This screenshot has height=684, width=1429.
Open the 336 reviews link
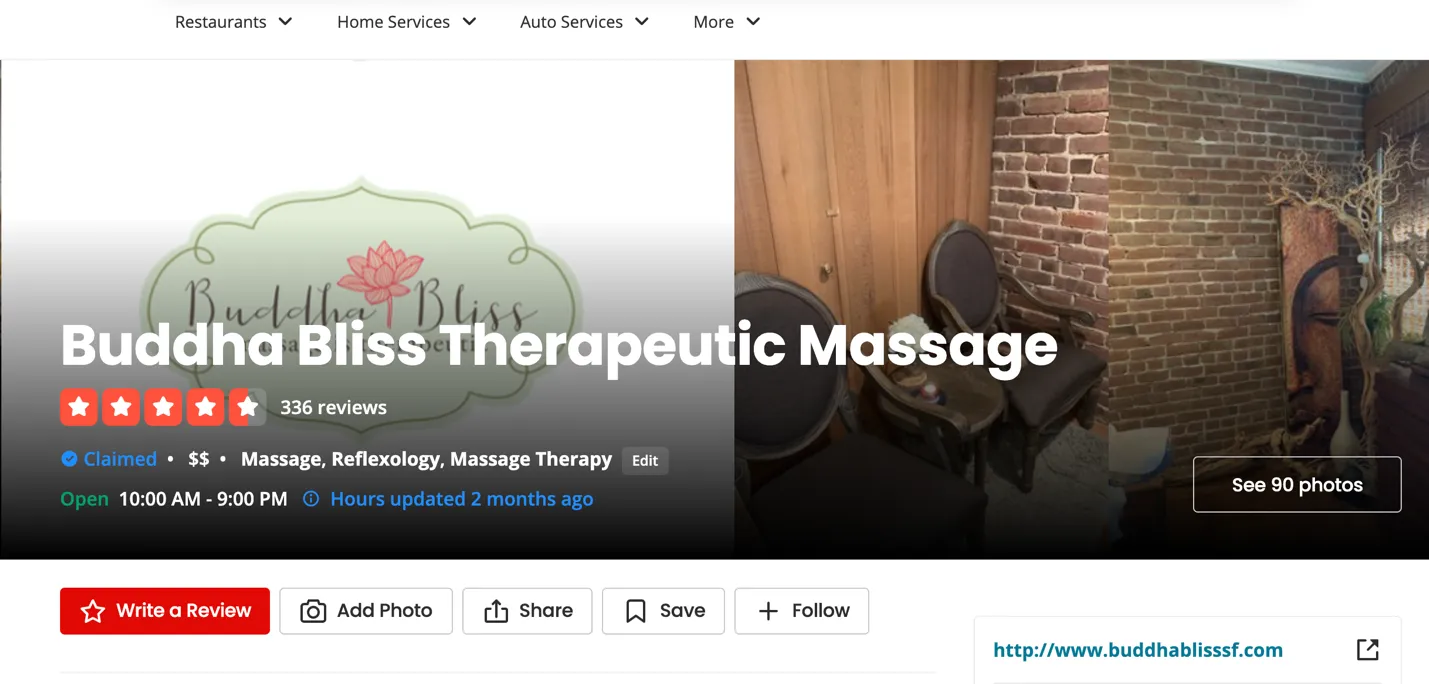click(x=333, y=407)
